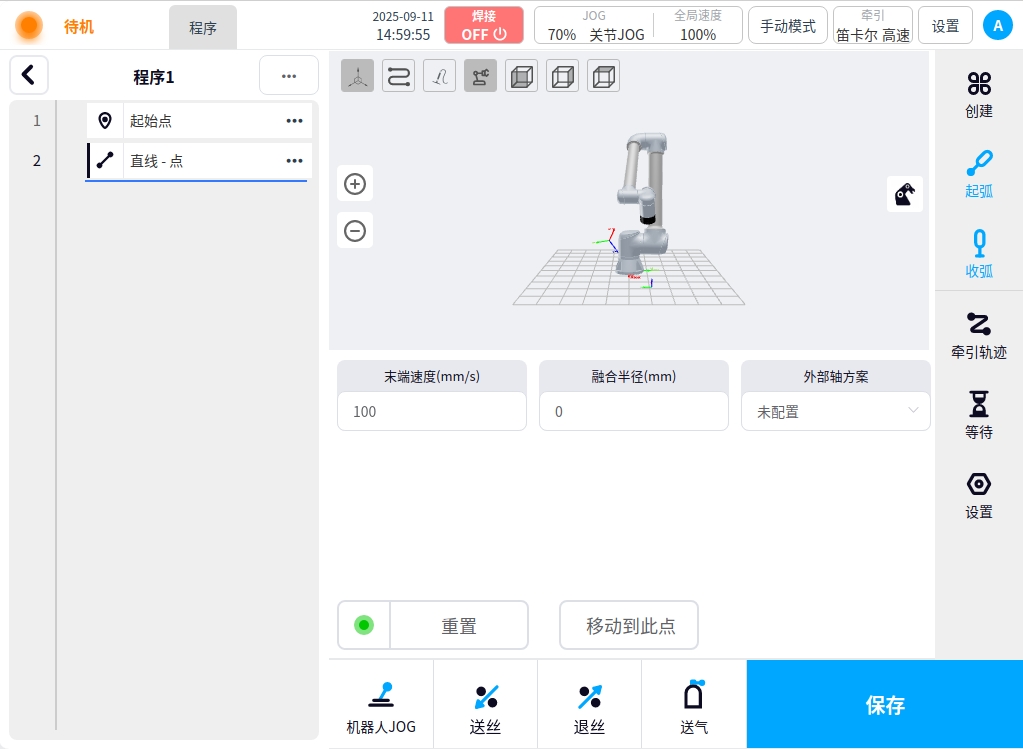
Task: Click the 退丝 wire retract icon
Action: (x=589, y=704)
